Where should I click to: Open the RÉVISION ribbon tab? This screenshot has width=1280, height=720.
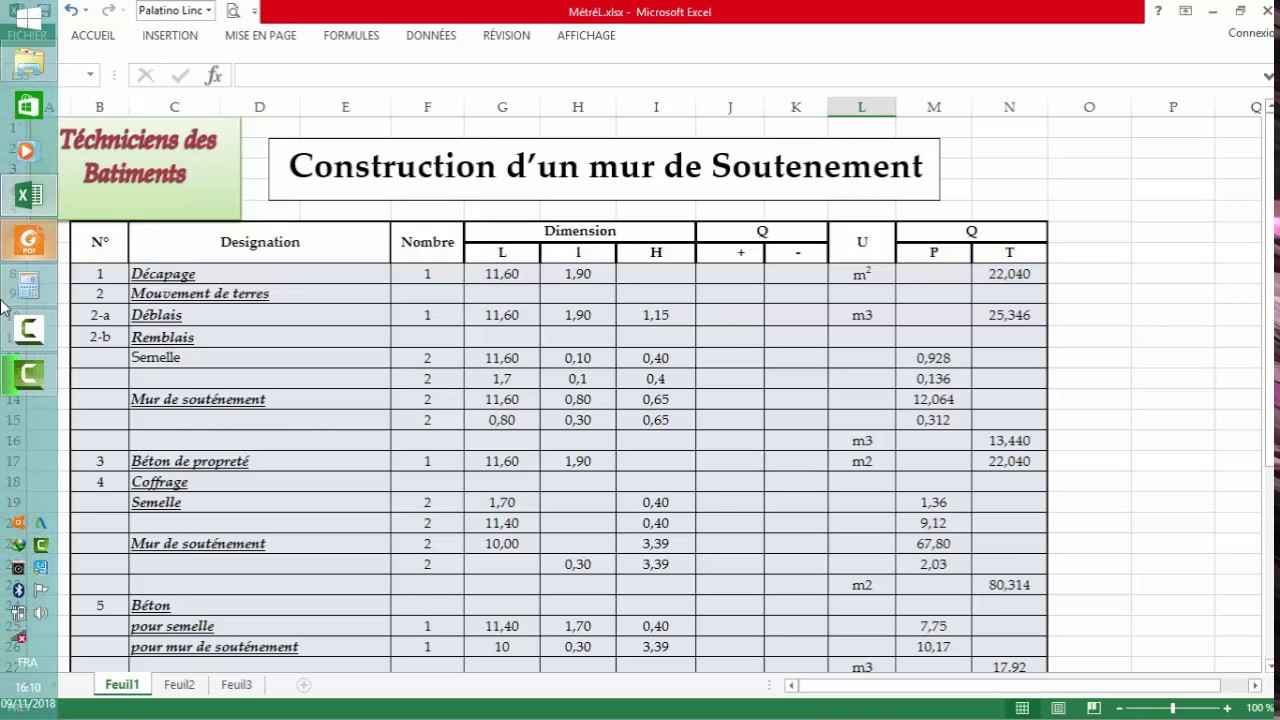tap(507, 35)
